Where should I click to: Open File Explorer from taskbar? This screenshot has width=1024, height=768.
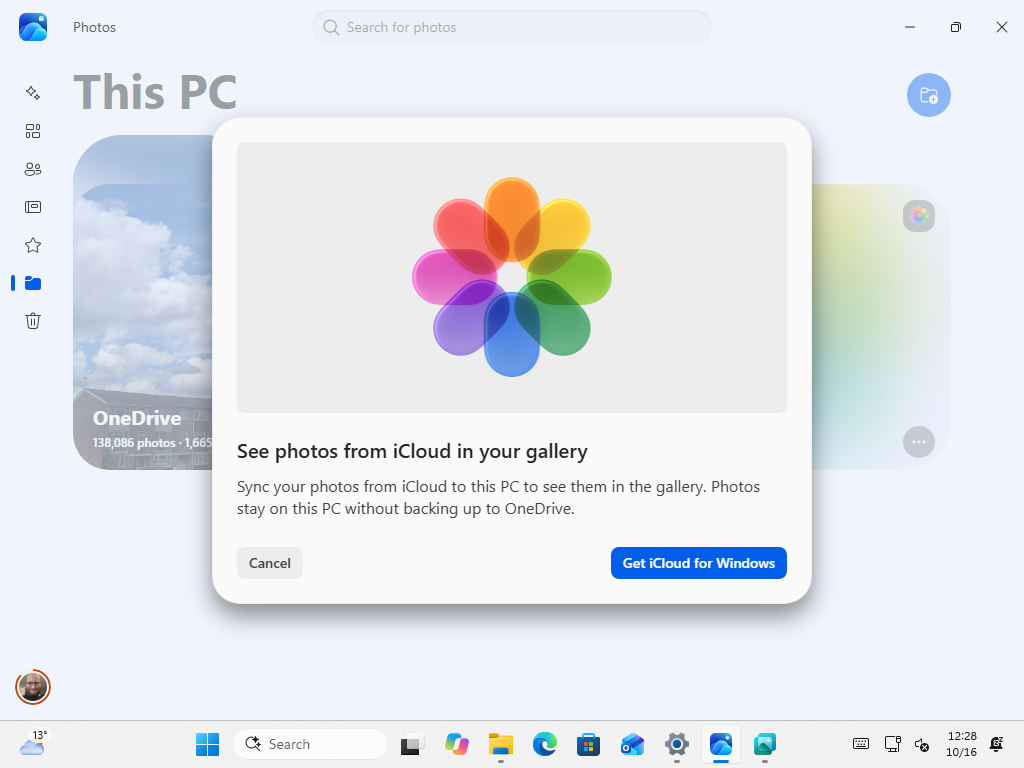click(x=501, y=744)
